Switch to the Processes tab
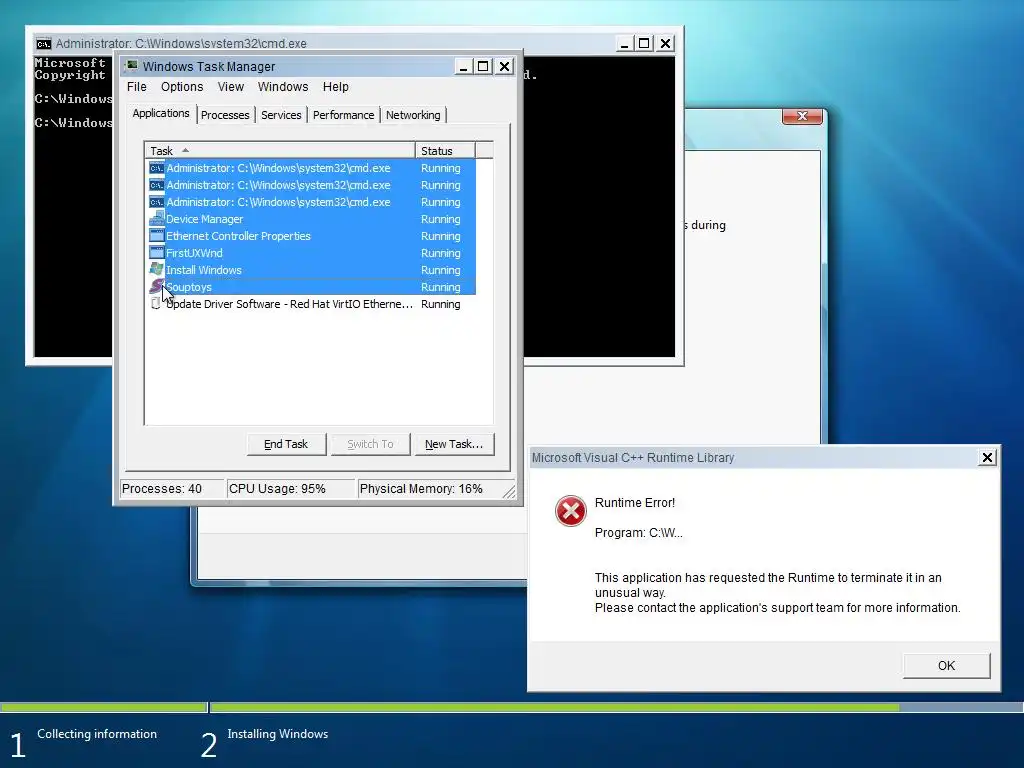 point(225,115)
